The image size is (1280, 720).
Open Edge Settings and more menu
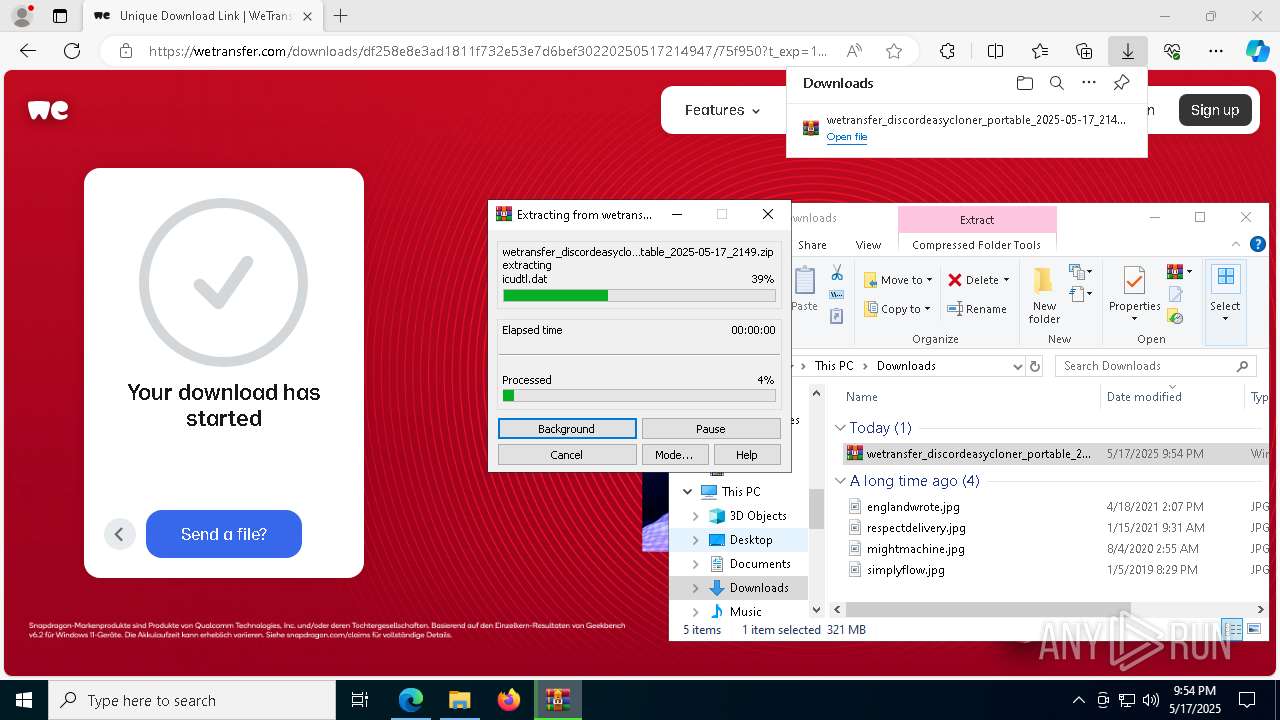coord(1216,51)
